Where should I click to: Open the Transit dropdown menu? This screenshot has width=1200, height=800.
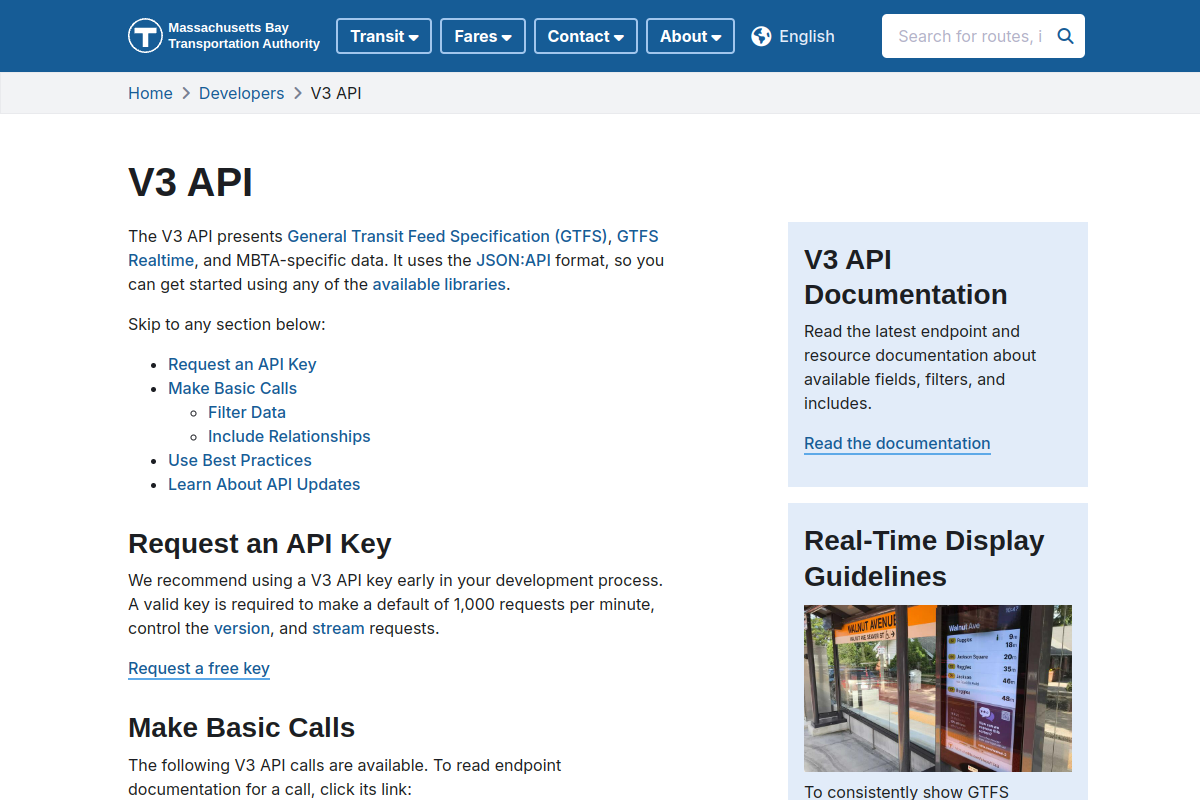pyautogui.click(x=384, y=36)
